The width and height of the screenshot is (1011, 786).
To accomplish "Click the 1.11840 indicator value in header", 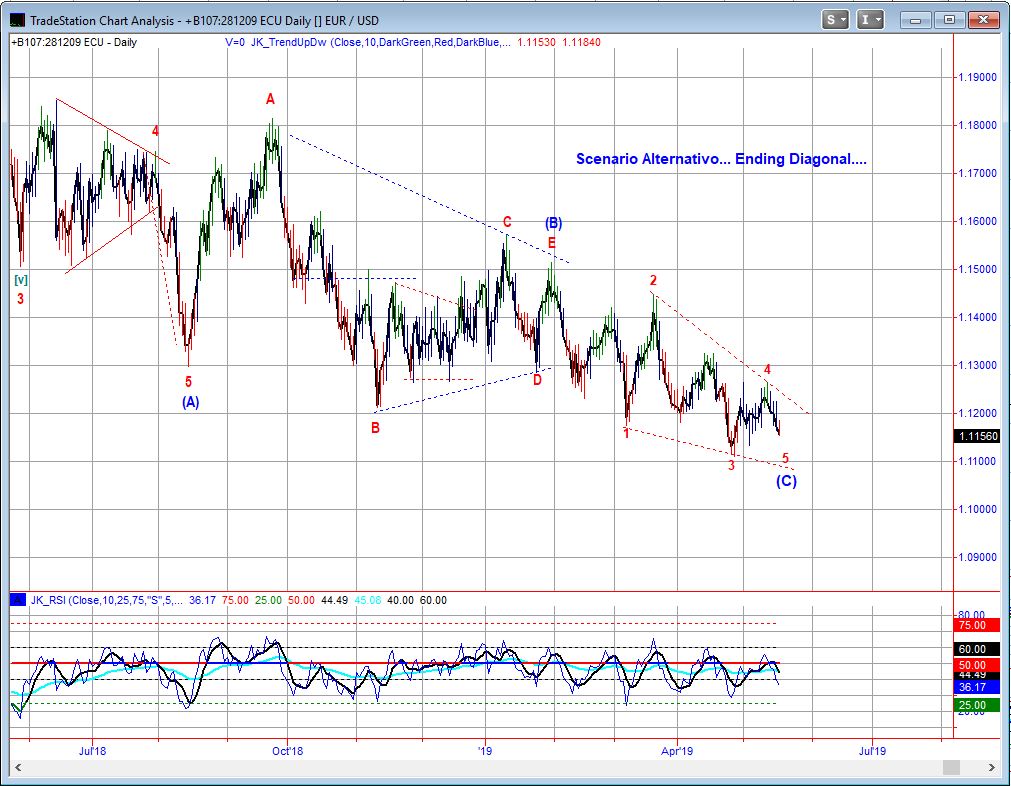I will [582, 43].
